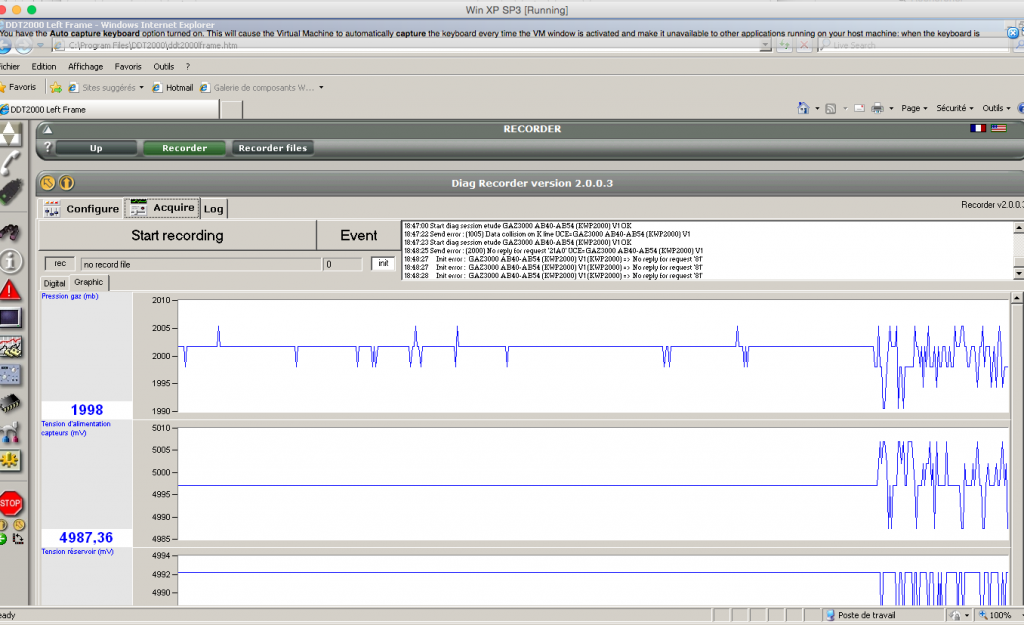
Task: Switch to the Acquire tab
Action: pos(163,208)
